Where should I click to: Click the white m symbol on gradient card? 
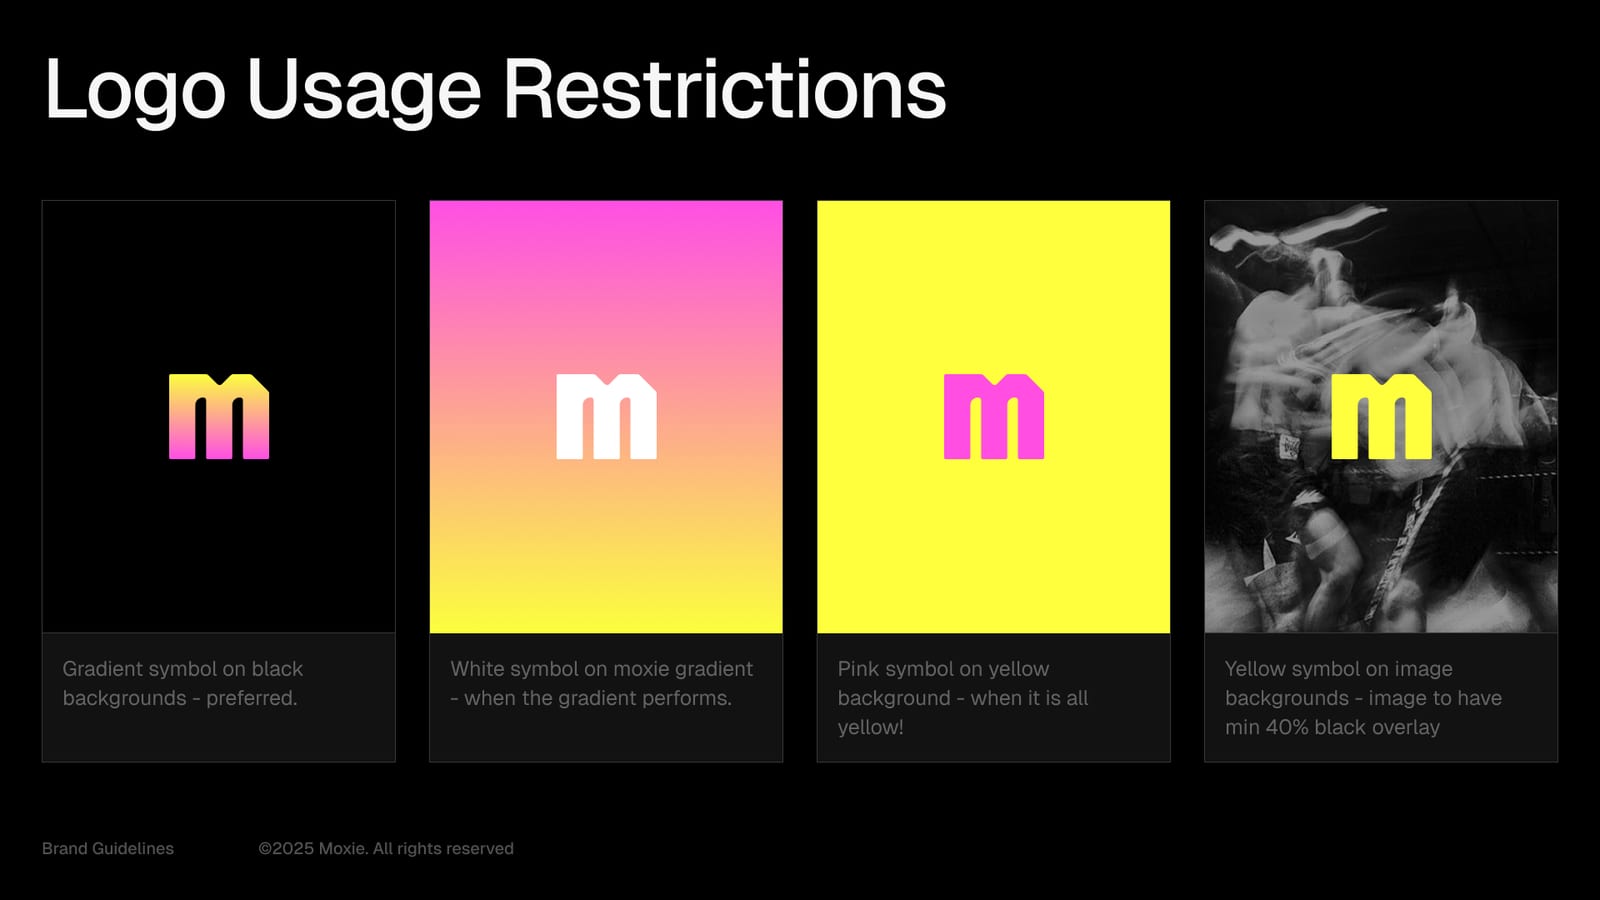(606, 417)
